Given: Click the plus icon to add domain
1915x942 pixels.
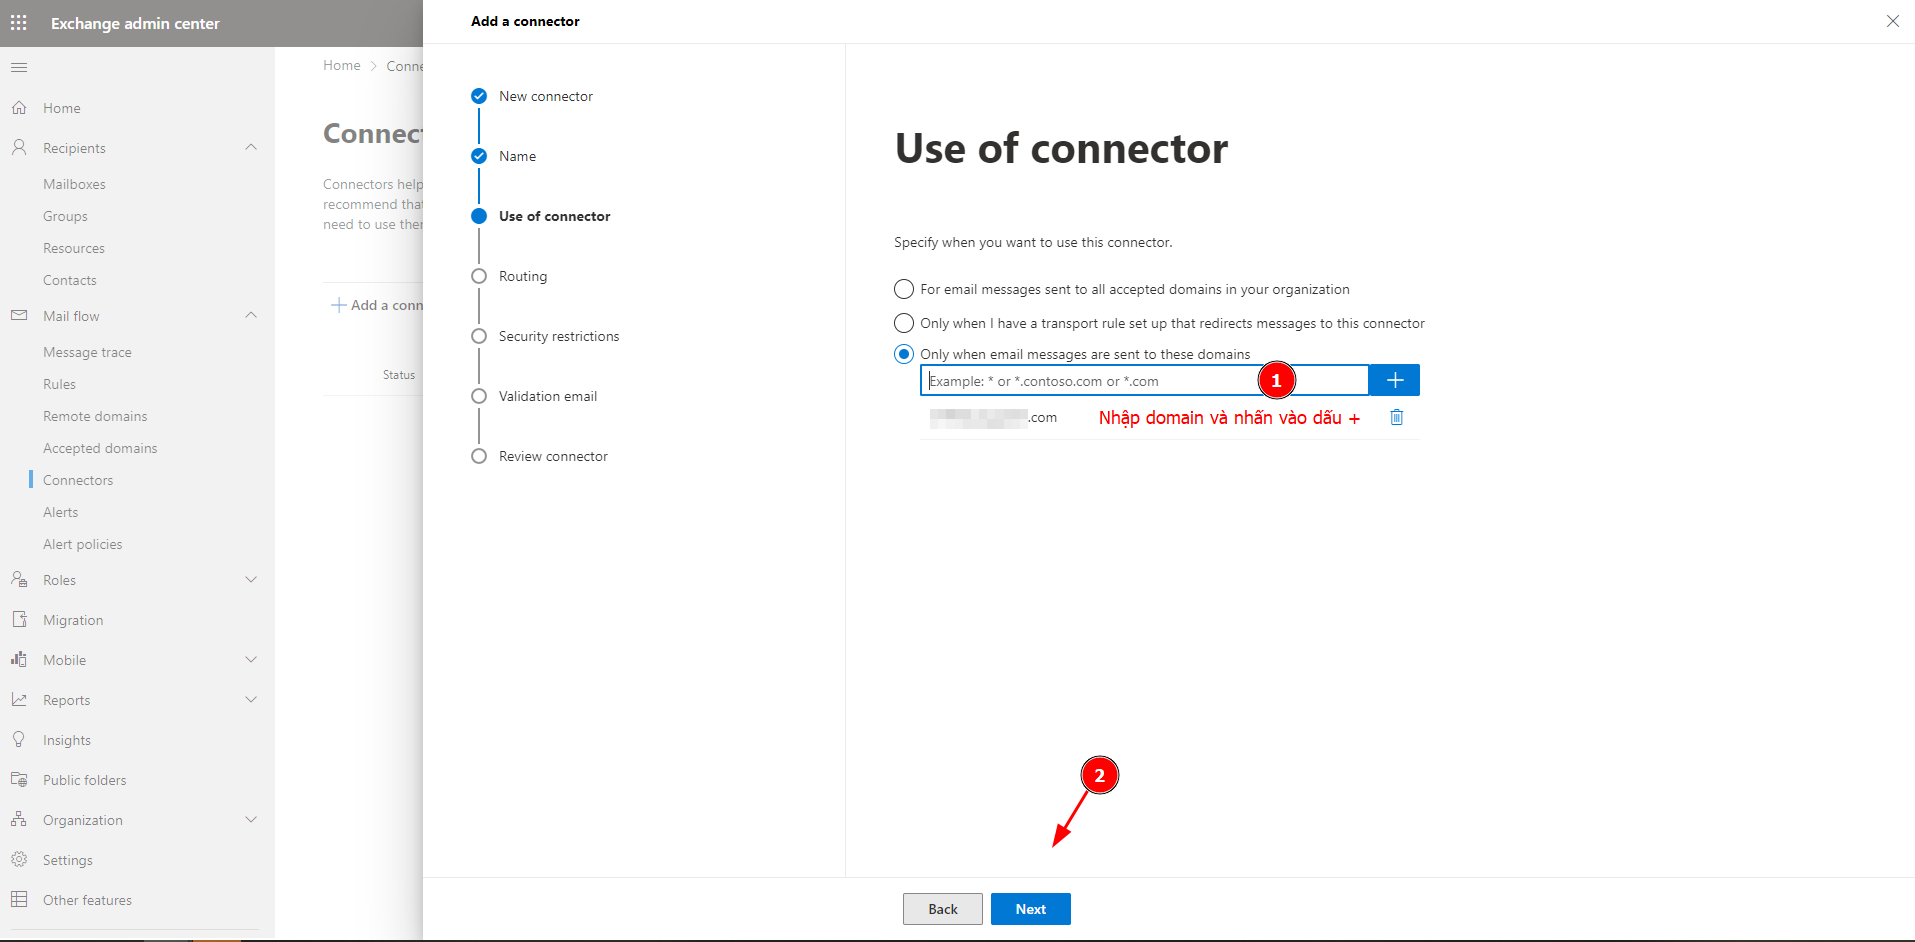Looking at the screenshot, I should (1394, 380).
